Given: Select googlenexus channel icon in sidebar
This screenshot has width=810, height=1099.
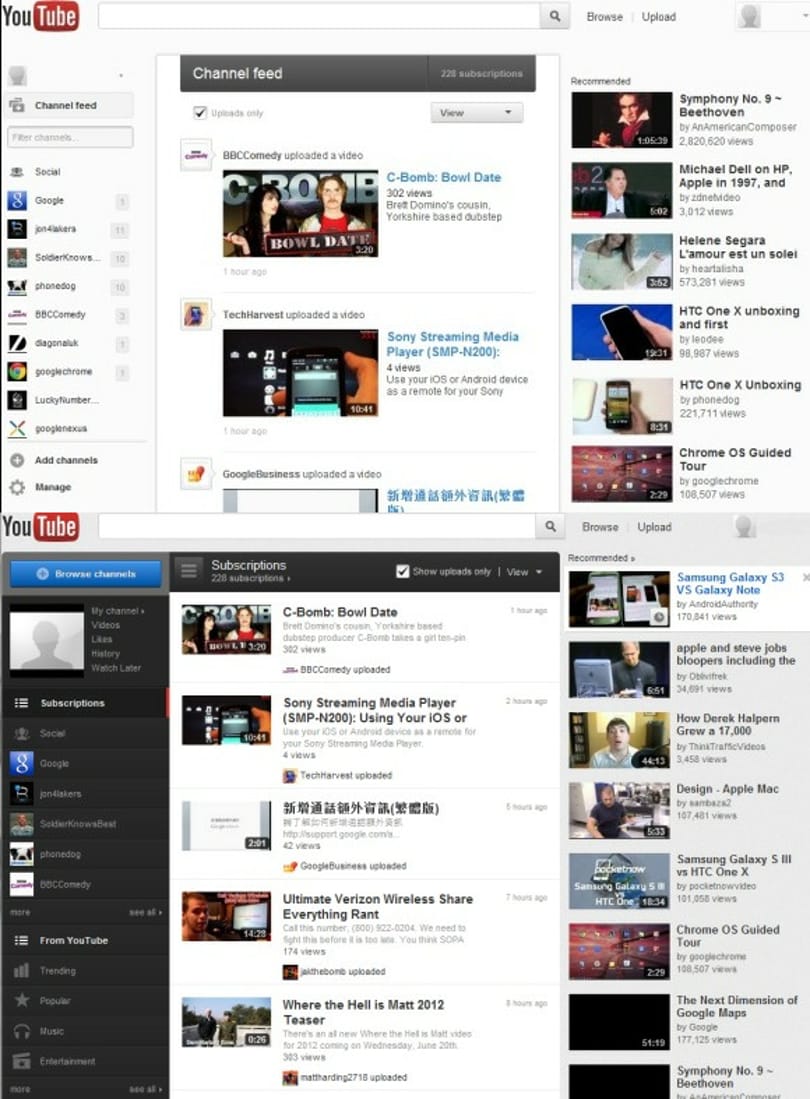Looking at the screenshot, I should pyautogui.click(x=17, y=428).
